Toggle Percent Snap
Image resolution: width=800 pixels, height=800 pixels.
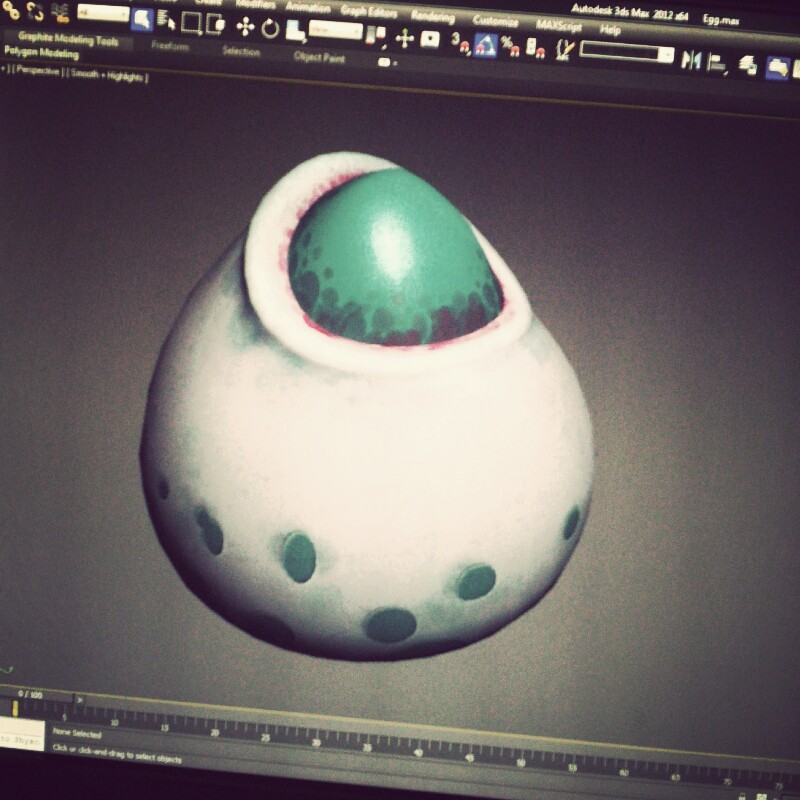509,46
